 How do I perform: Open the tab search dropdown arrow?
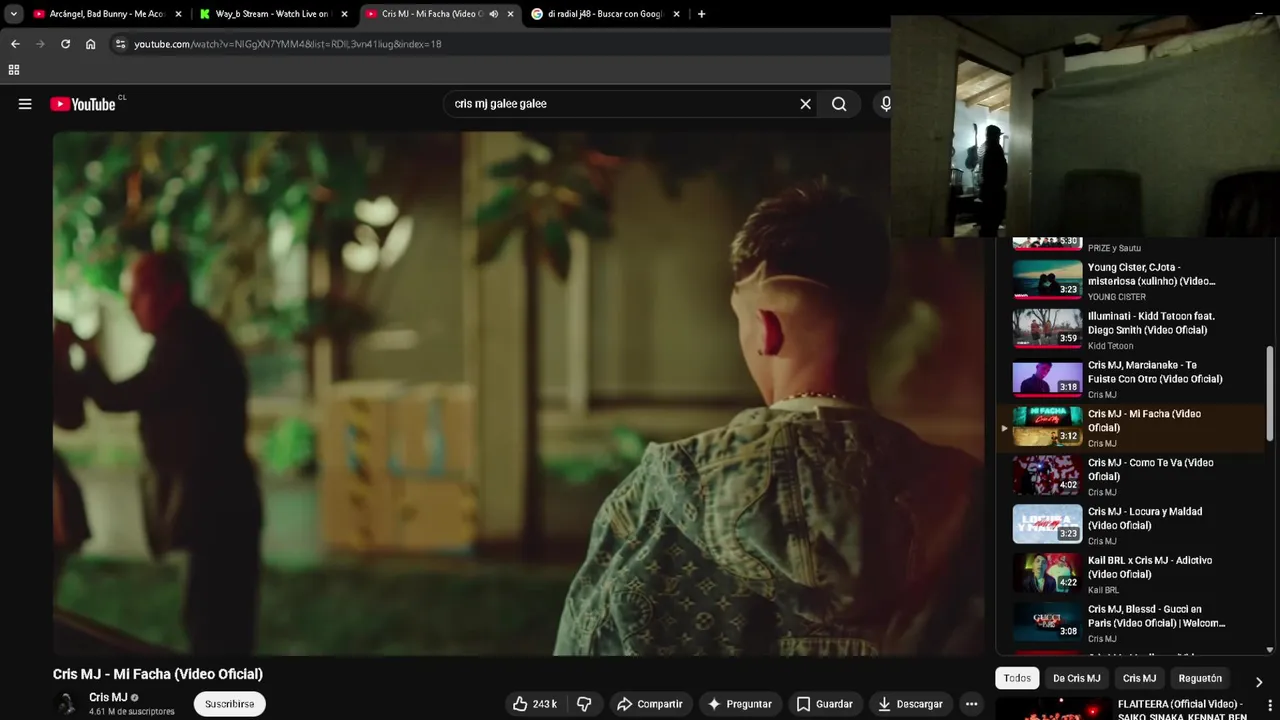point(14,14)
